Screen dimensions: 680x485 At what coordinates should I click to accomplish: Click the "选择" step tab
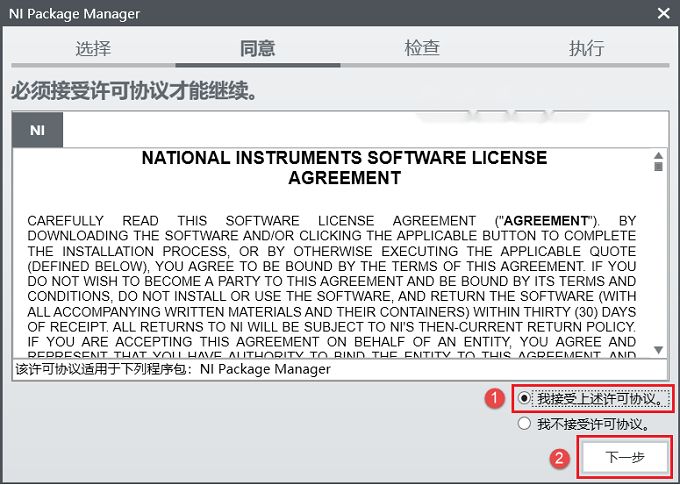[93, 48]
